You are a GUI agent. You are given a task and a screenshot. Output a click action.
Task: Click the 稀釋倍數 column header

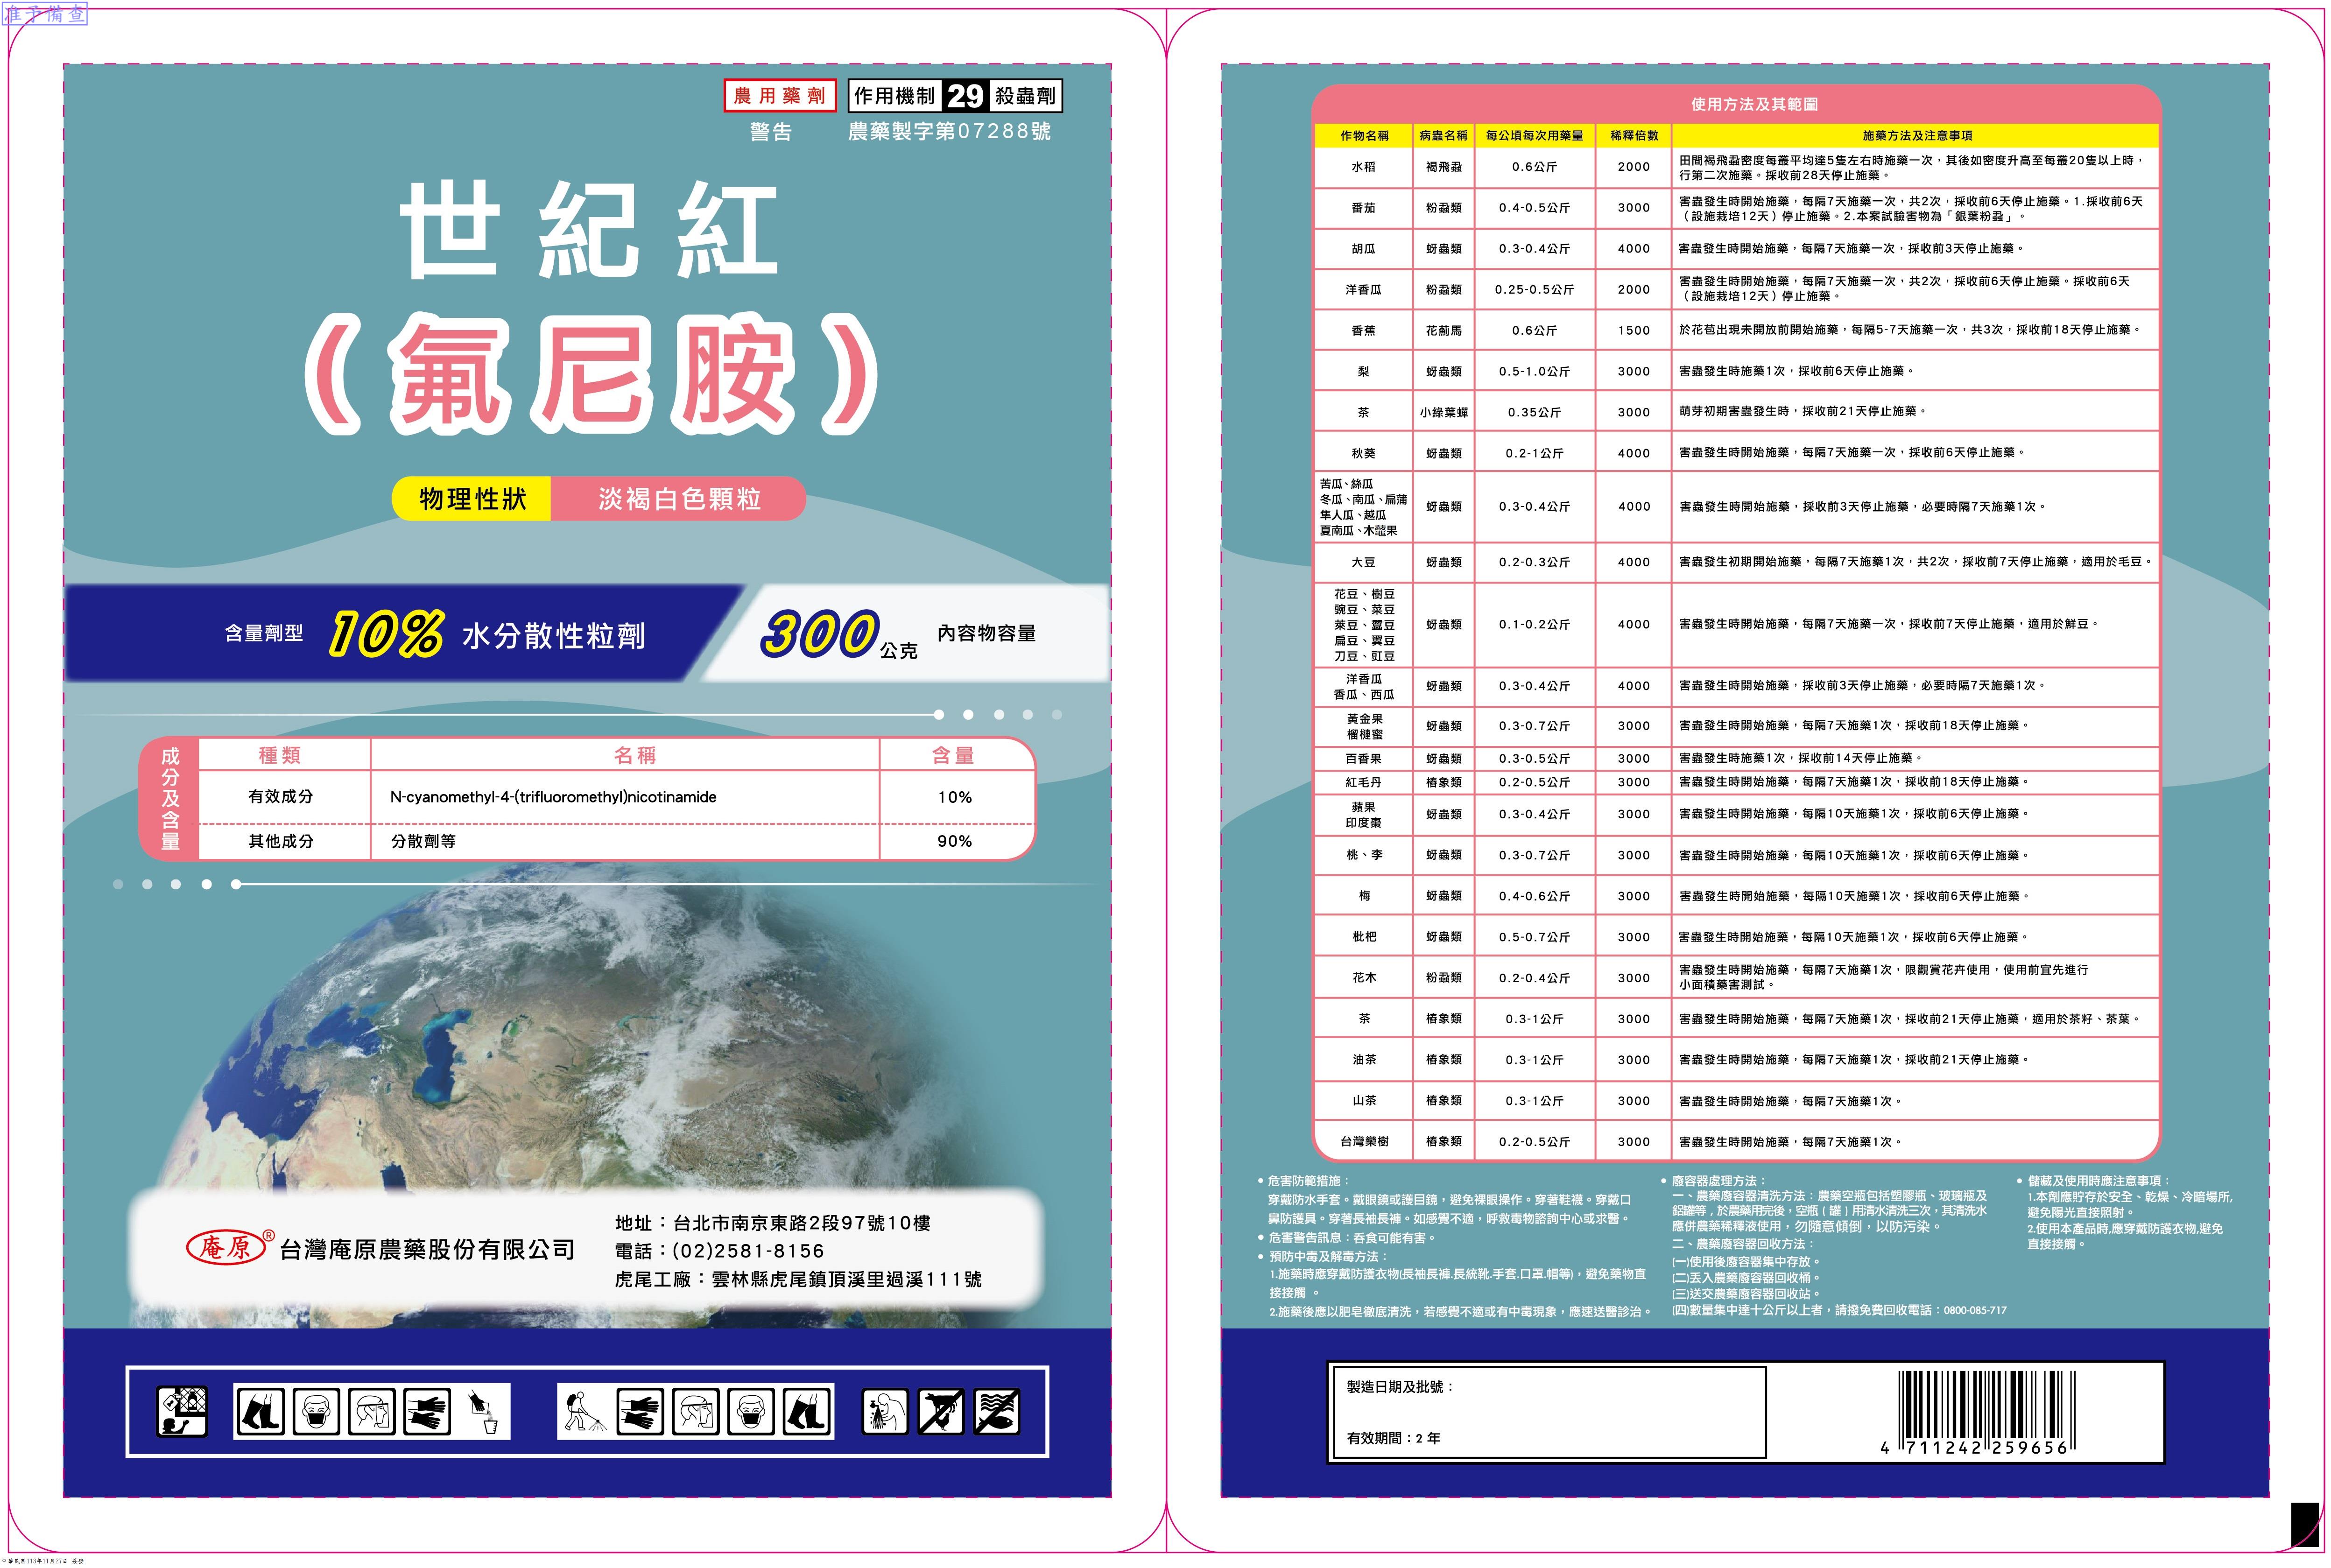click(x=1634, y=135)
